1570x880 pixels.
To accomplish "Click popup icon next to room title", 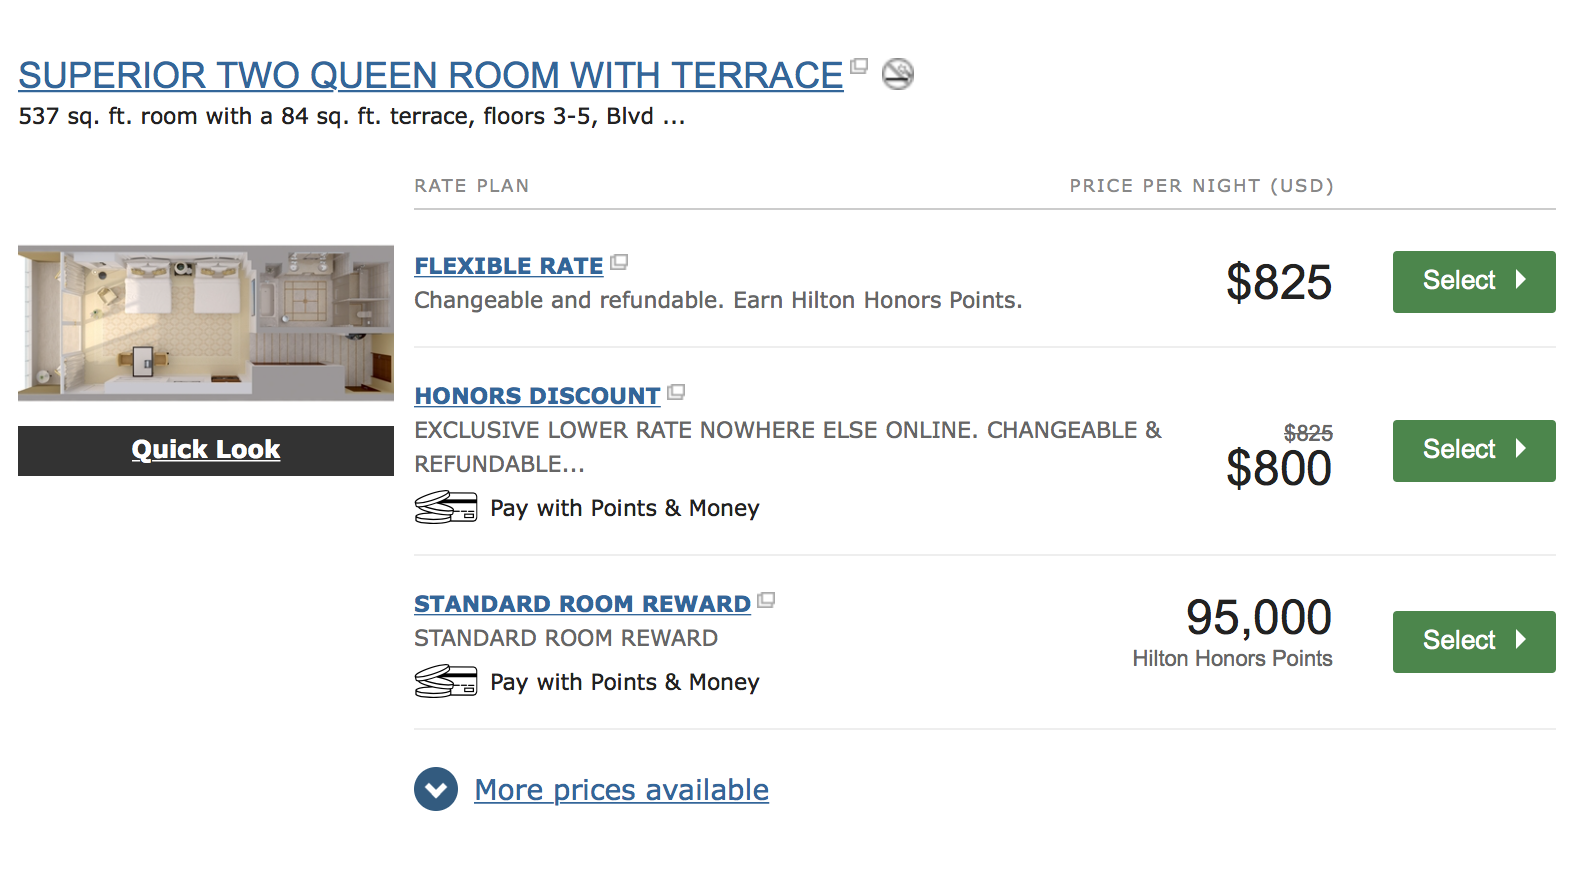I will [x=859, y=66].
